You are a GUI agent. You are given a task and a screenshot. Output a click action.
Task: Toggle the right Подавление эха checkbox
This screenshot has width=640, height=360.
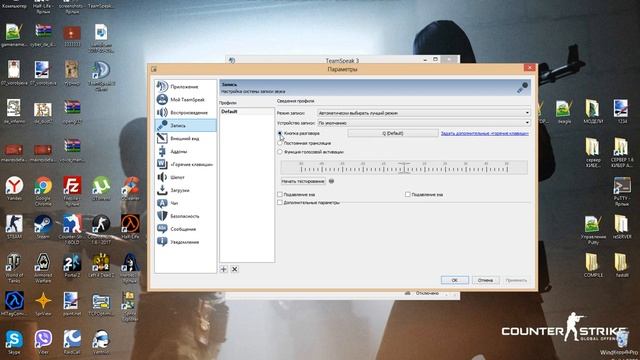(408, 194)
